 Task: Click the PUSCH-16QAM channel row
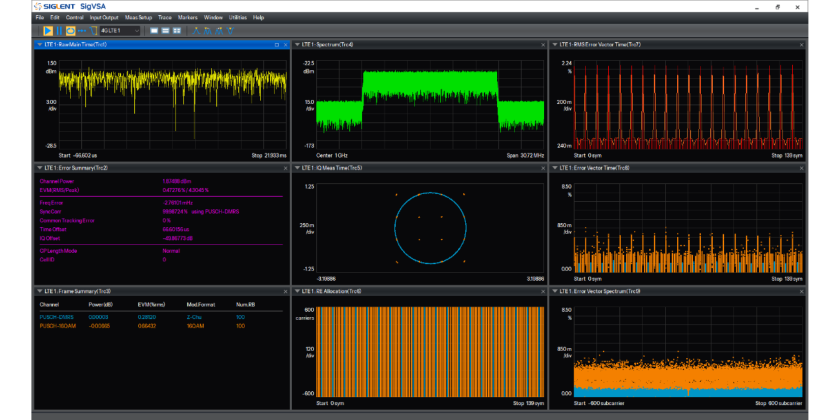click(58, 324)
